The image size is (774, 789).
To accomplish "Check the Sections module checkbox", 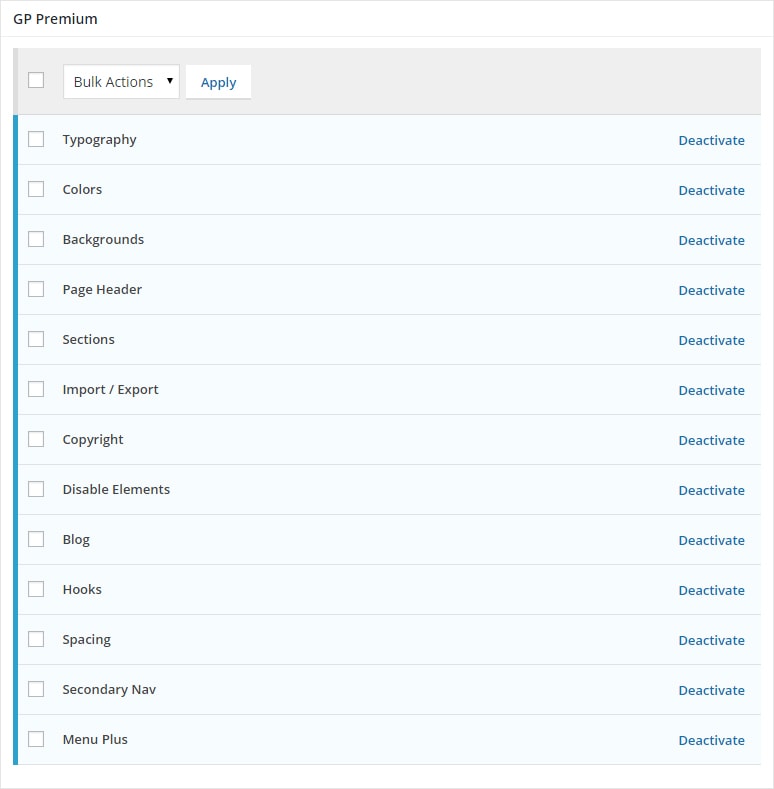I will [x=36, y=339].
